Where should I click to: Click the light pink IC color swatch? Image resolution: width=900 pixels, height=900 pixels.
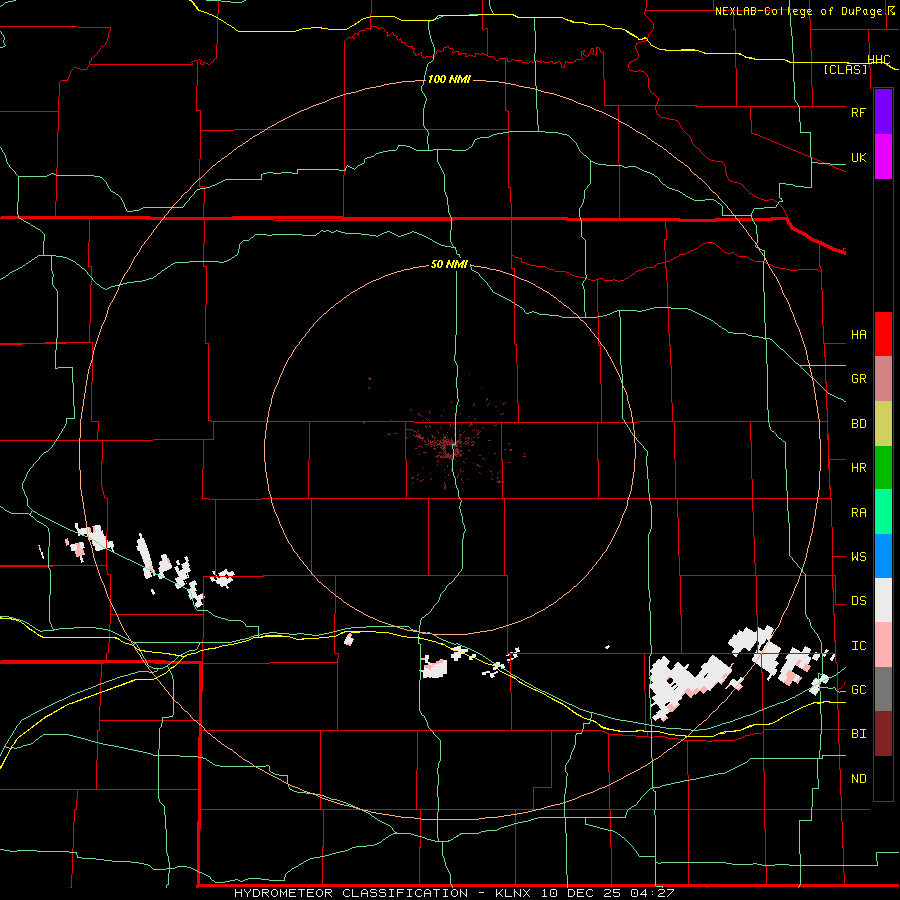click(x=883, y=645)
